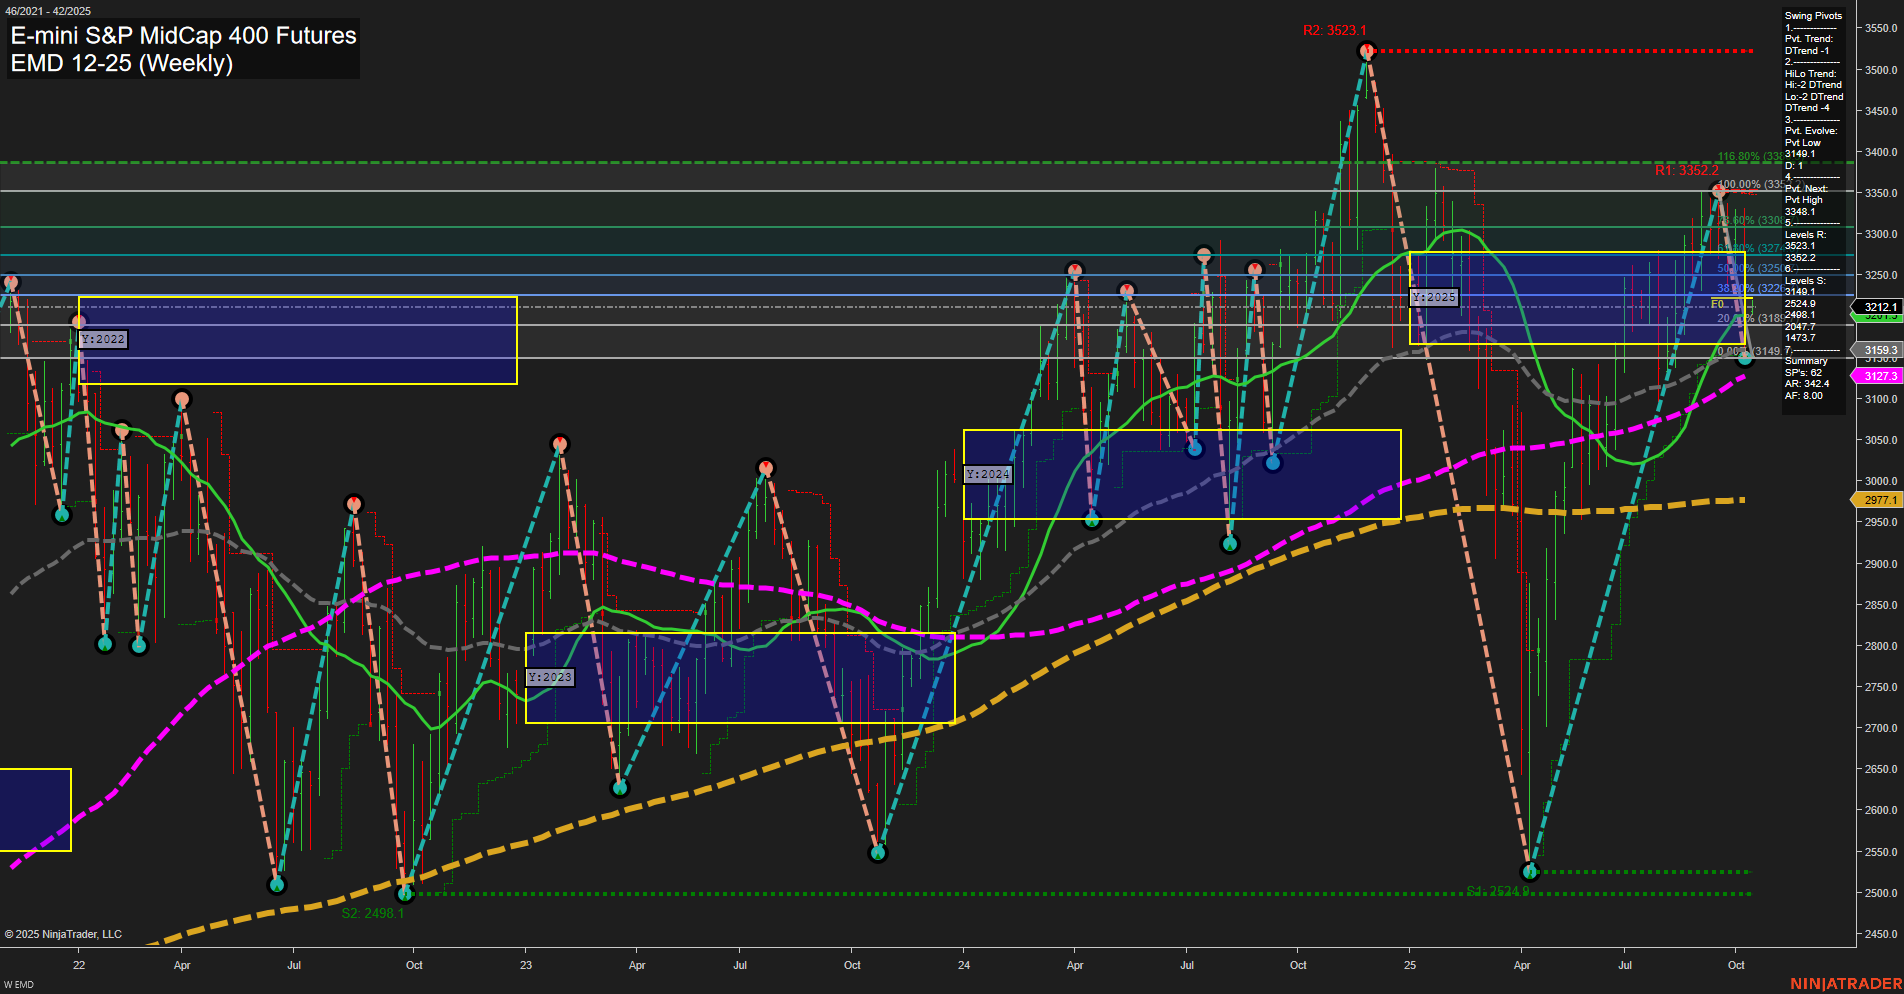1904x994 pixels.
Task: Click the R2: 3523.1 resistance pivot dot
Action: pyautogui.click(x=1367, y=52)
